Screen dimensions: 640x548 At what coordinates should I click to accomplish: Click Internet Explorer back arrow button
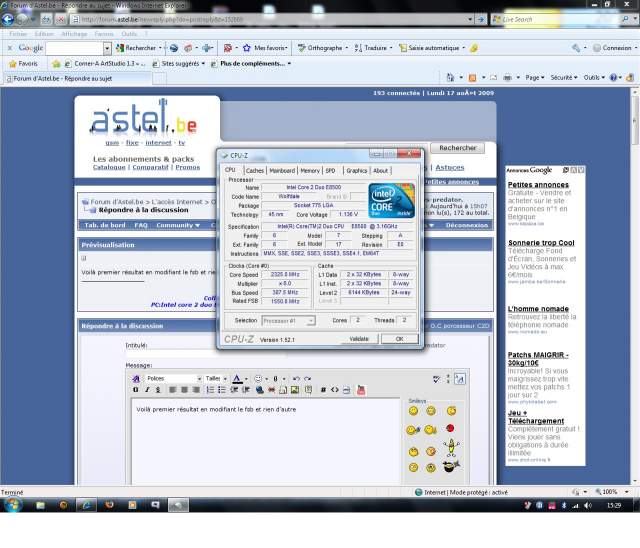(x=9, y=19)
